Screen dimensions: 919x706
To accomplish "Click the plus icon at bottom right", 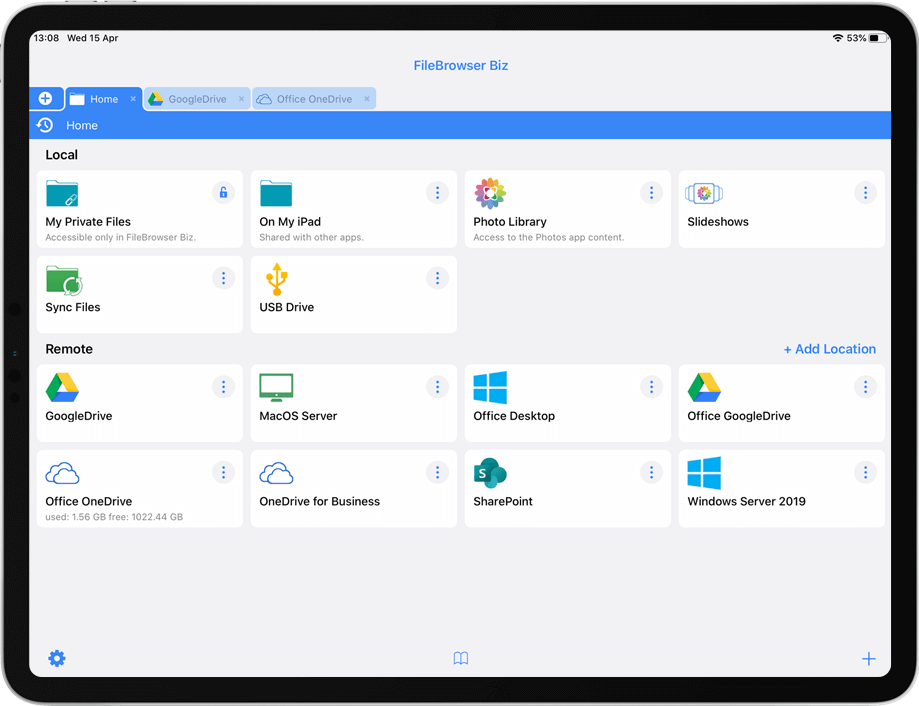I will point(869,659).
